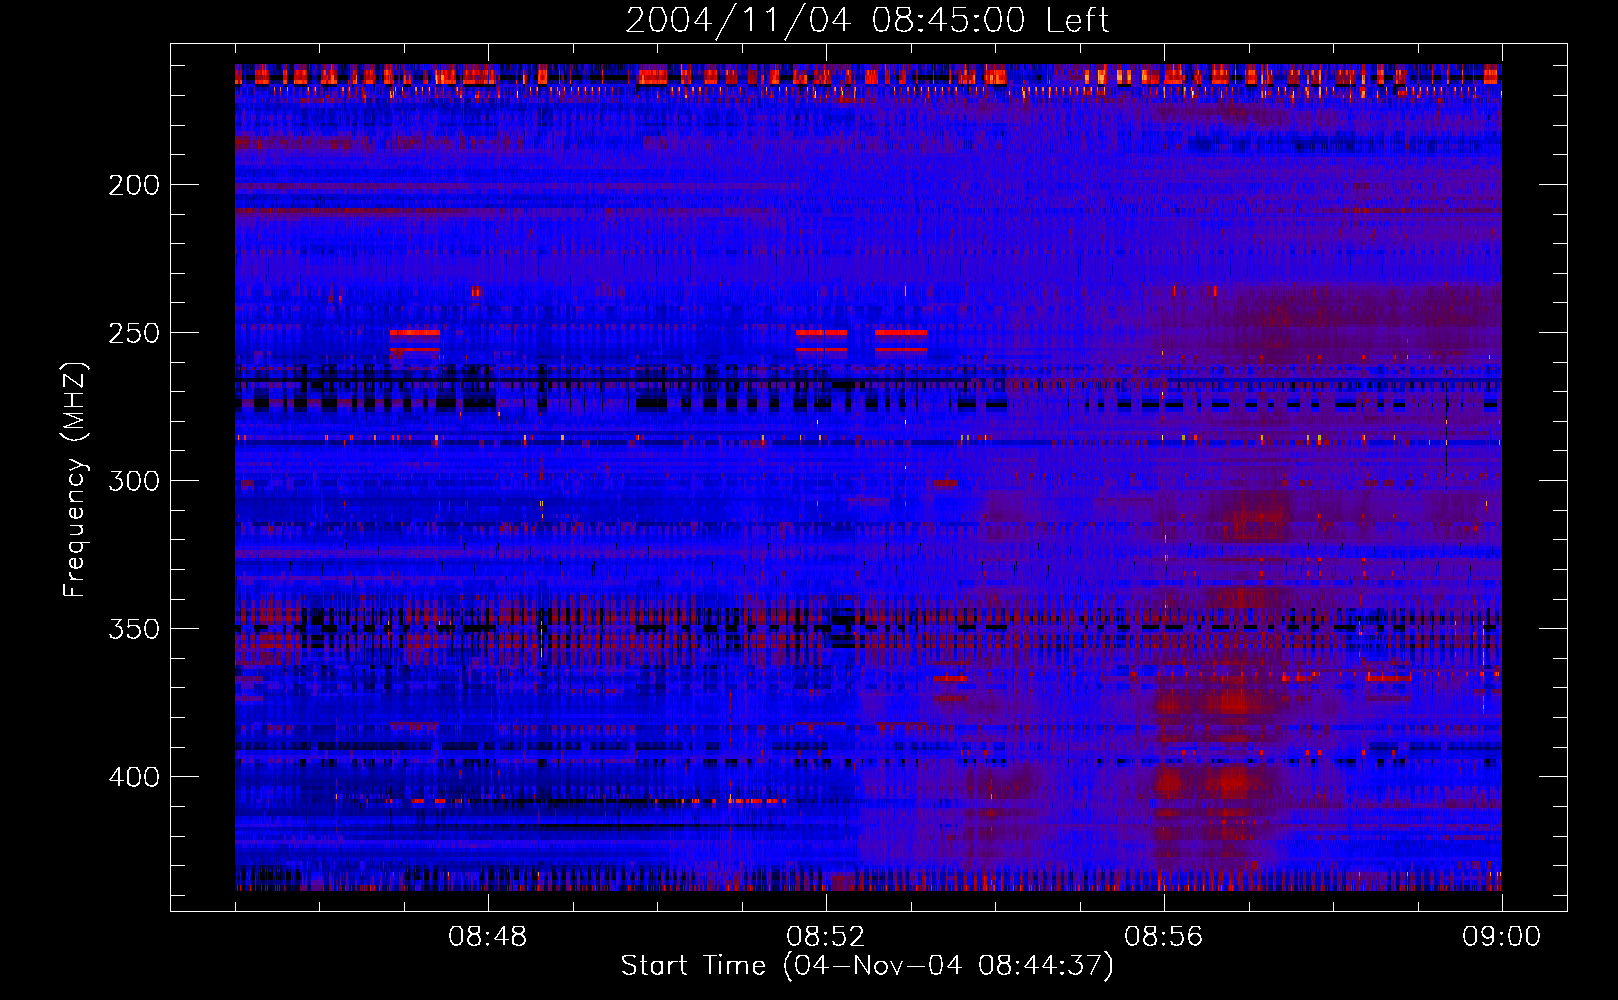Click the 09:00 time tick label
Image resolution: width=1618 pixels, height=1000 pixels.
[x=1502, y=937]
